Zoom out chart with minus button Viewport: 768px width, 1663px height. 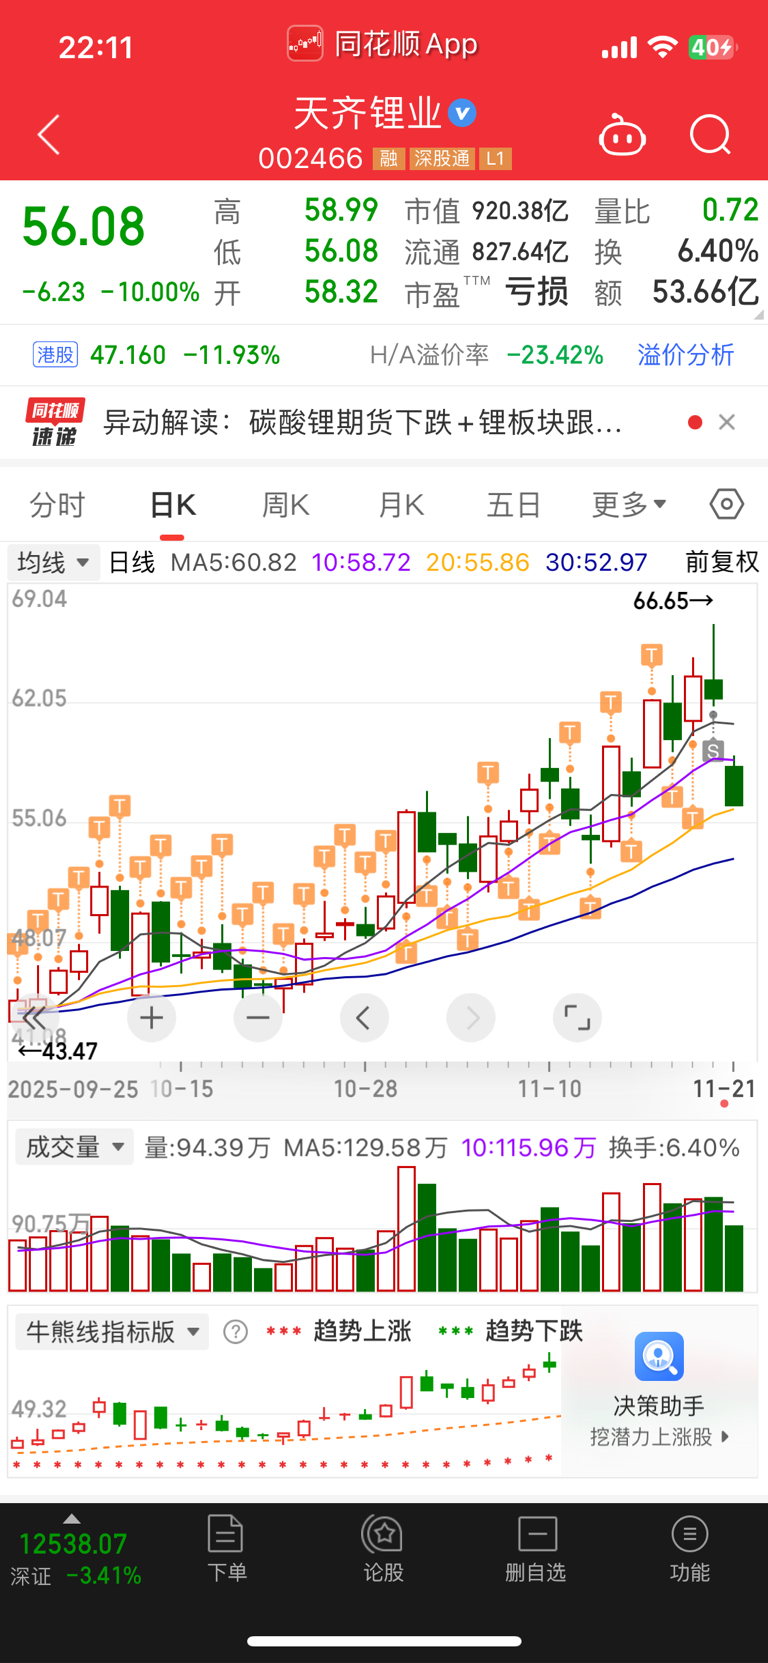pyautogui.click(x=258, y=1018)
